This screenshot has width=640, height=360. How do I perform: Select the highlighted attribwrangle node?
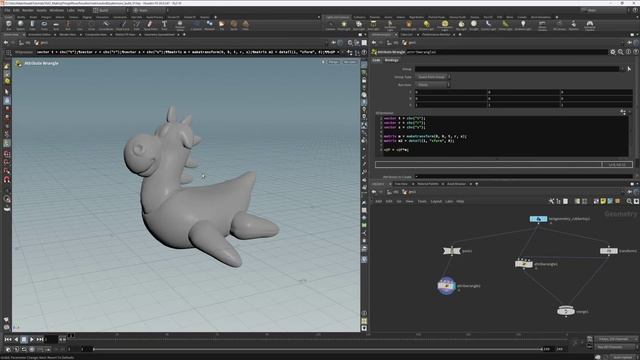click(447, 286)
